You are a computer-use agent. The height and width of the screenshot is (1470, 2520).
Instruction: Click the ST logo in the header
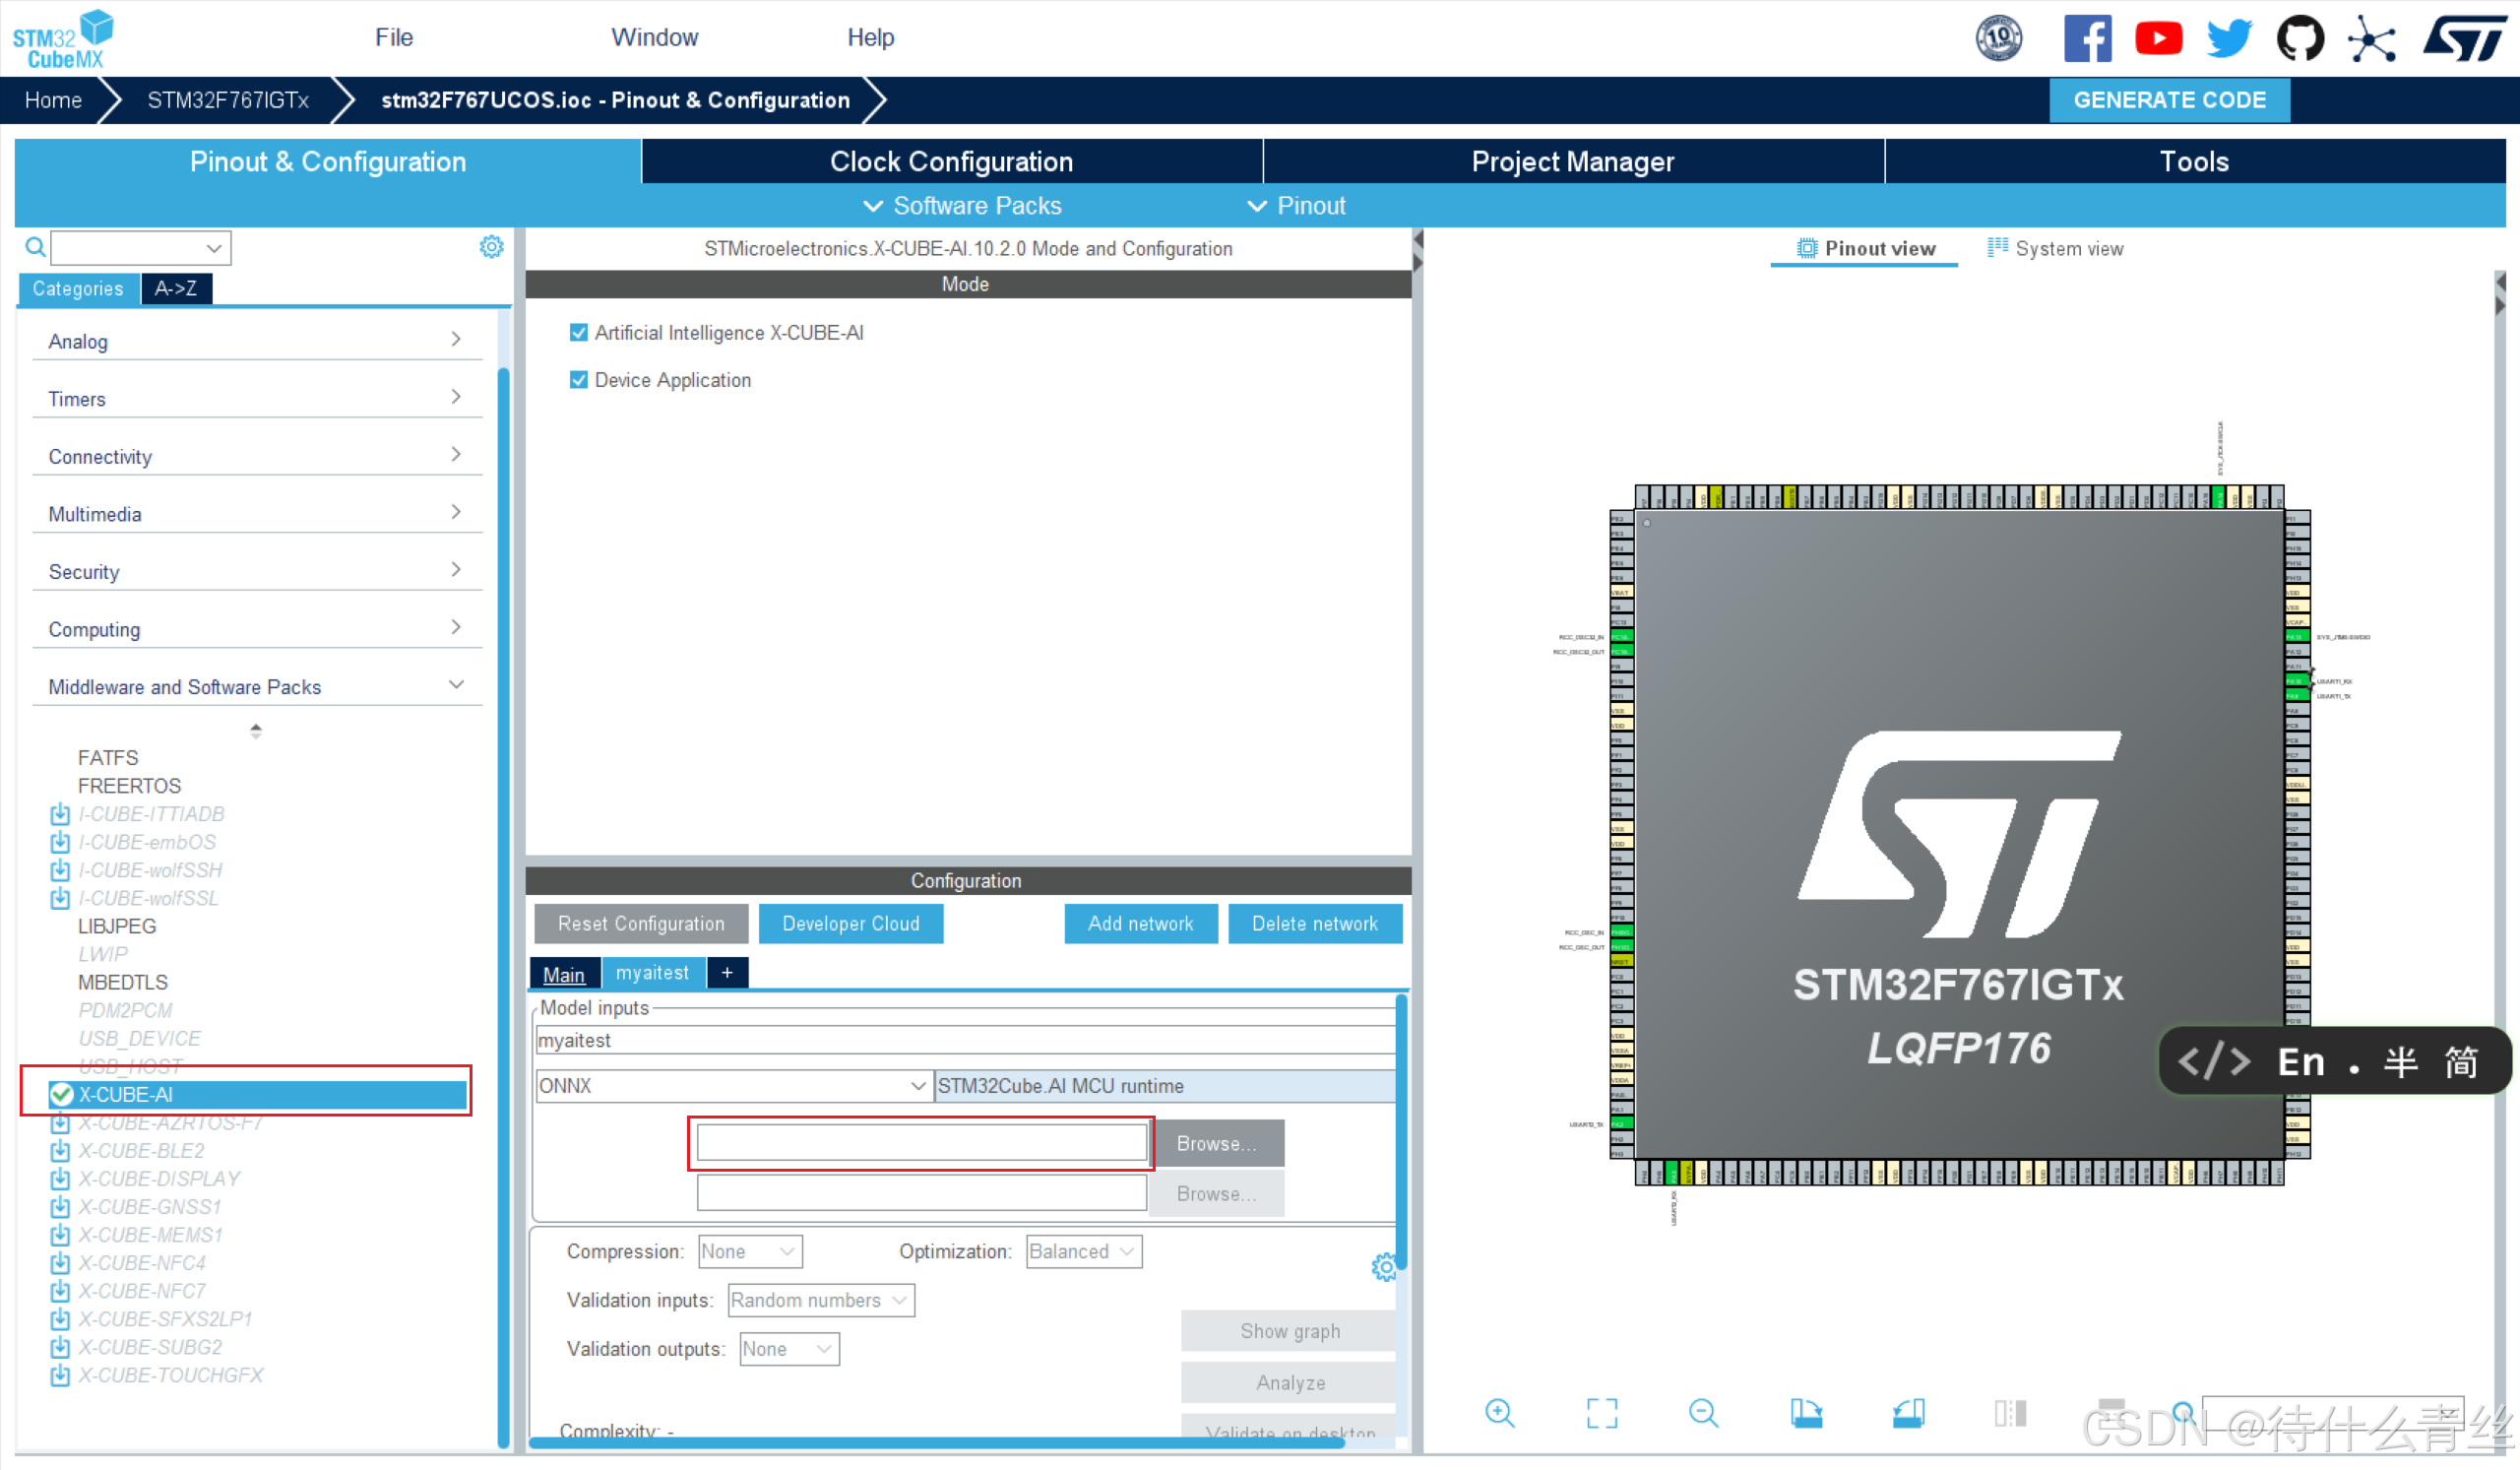(x=2465, y=38)
